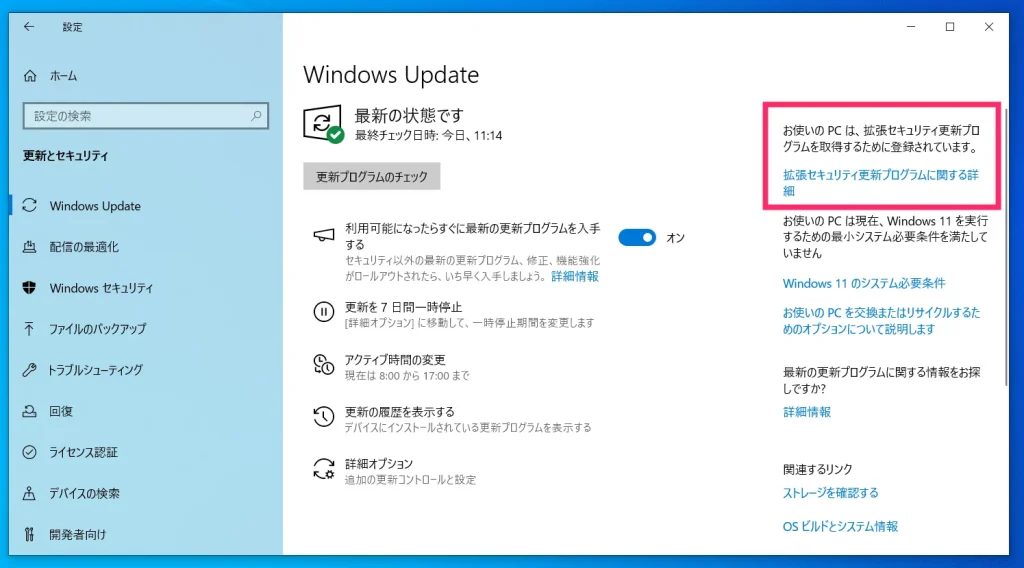Click the pause icon for 更新を7日間一時停止
This screenshot has height=568, width=1024.
[323, 312]
